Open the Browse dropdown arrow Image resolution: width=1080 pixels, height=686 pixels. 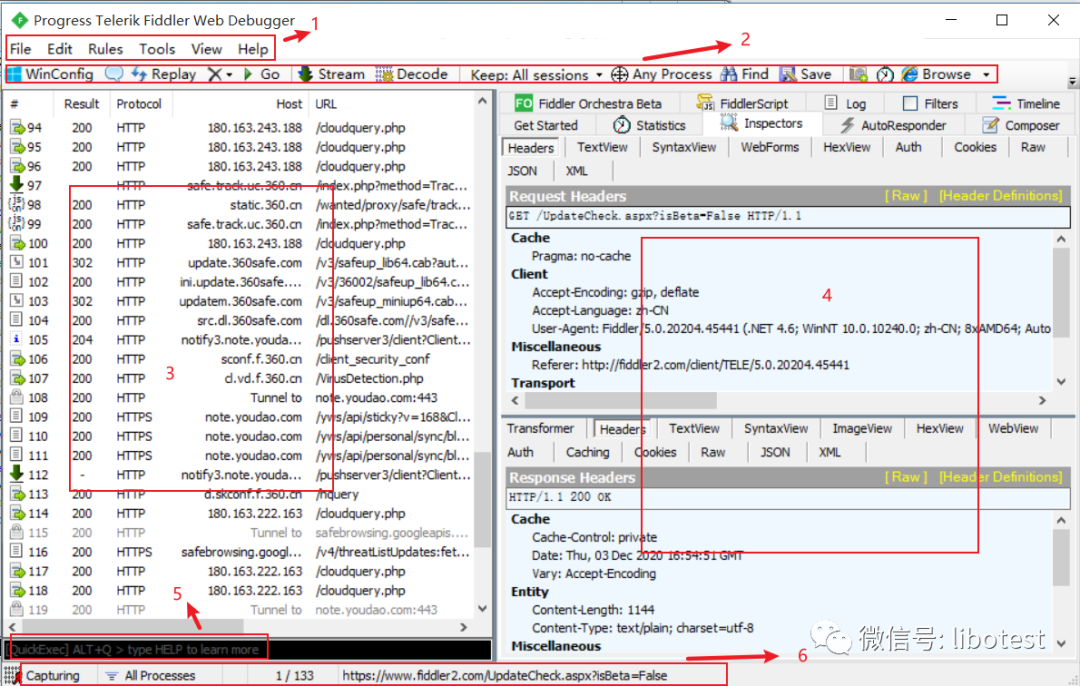[x=986, y=74]
